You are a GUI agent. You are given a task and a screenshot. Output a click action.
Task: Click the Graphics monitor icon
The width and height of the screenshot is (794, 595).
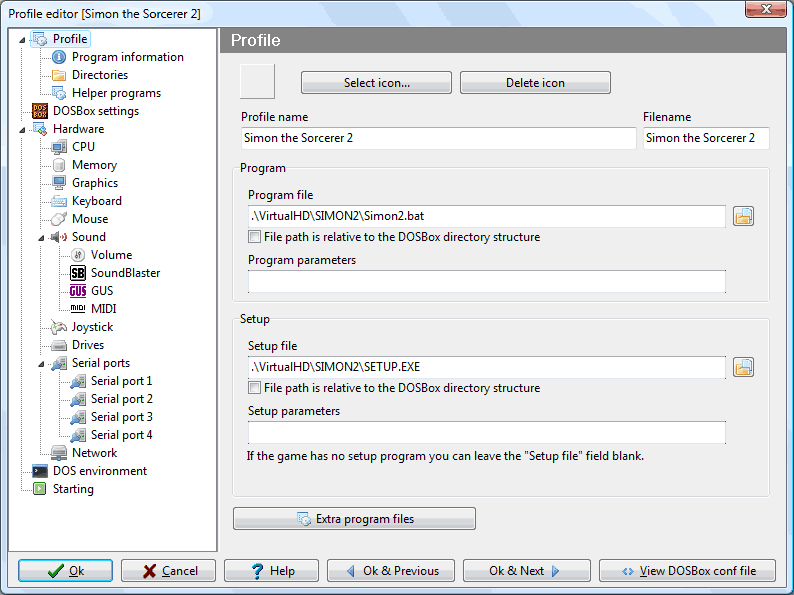pos(59,183)
